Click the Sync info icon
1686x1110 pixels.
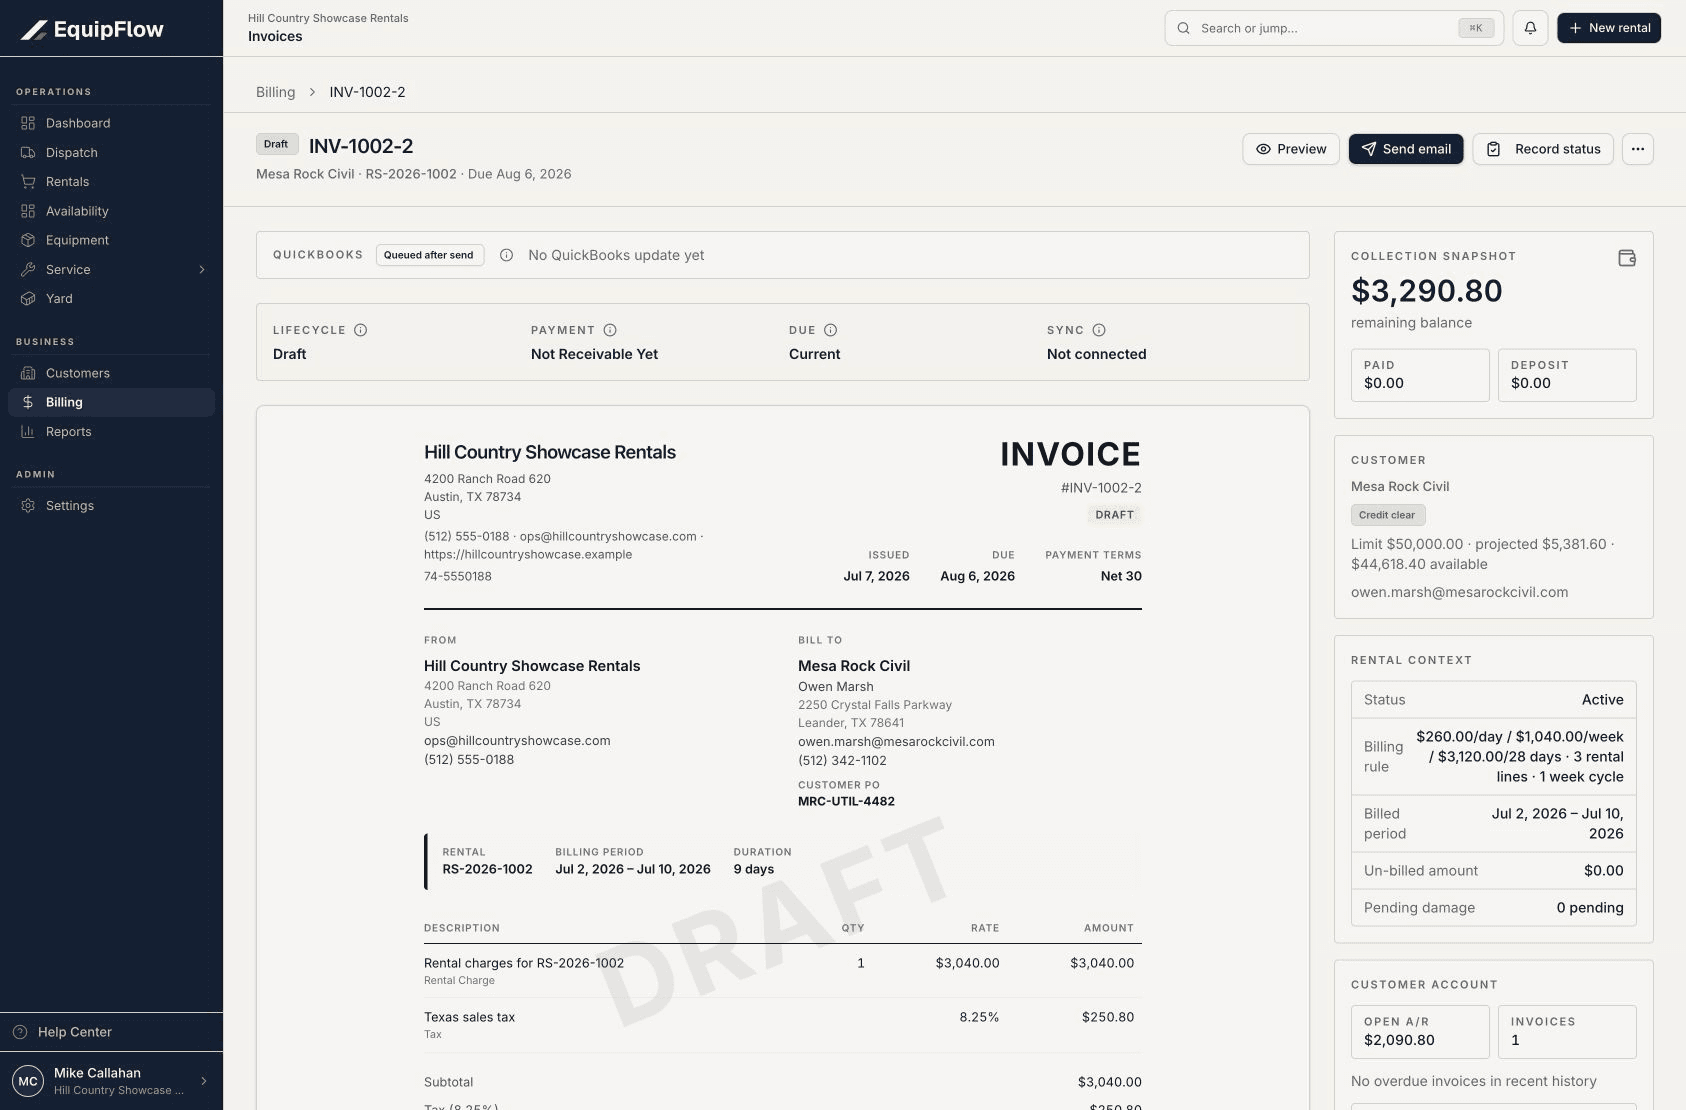[1099, 330]
